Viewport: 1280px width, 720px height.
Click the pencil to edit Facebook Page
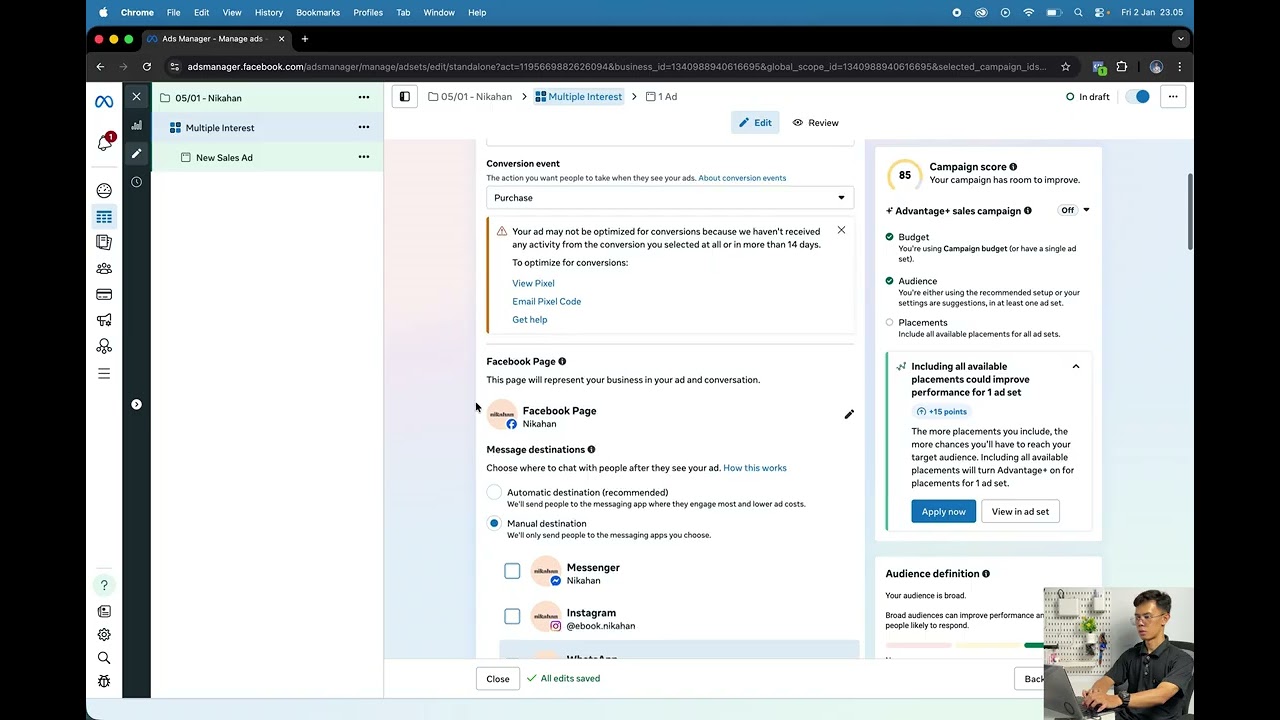tap(849, 414)
